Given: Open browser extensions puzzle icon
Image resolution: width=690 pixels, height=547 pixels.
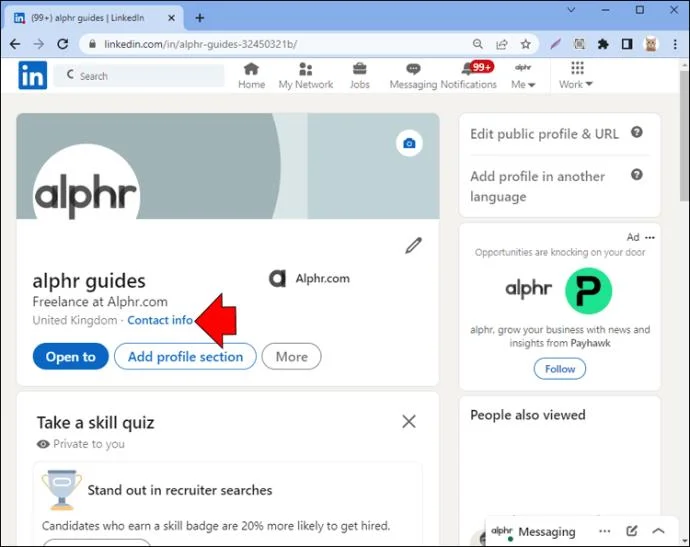Looking at the screenshot, I should click(x=603, y=44).
